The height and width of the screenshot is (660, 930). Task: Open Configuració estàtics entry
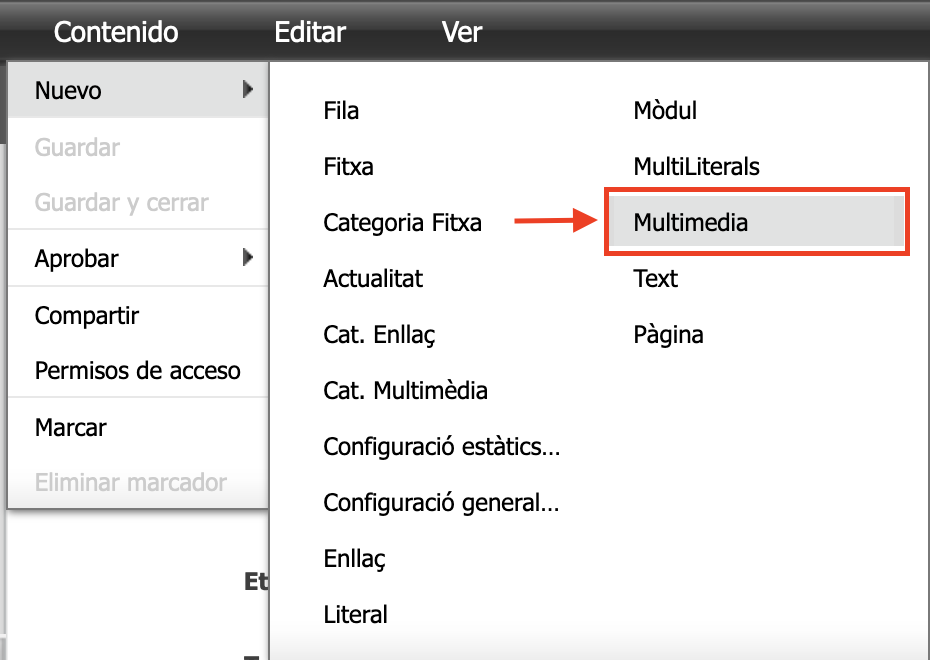point(441,446)
